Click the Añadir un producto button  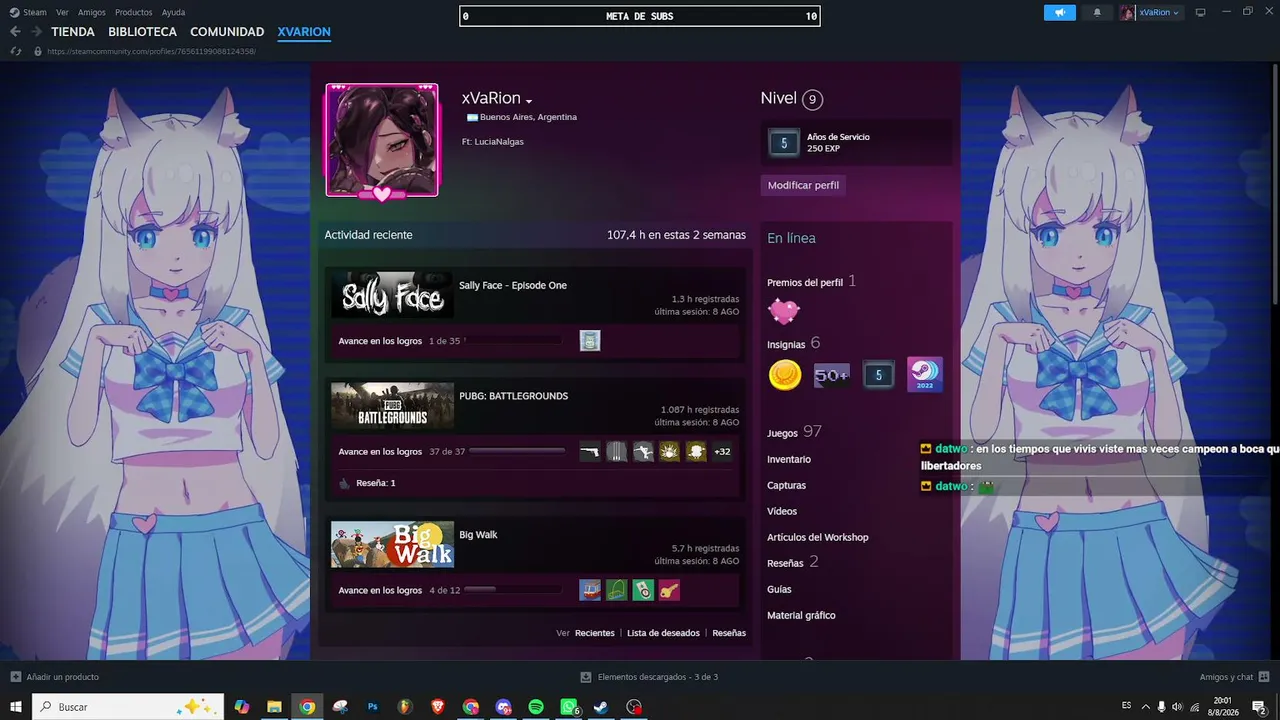point(55,677)
